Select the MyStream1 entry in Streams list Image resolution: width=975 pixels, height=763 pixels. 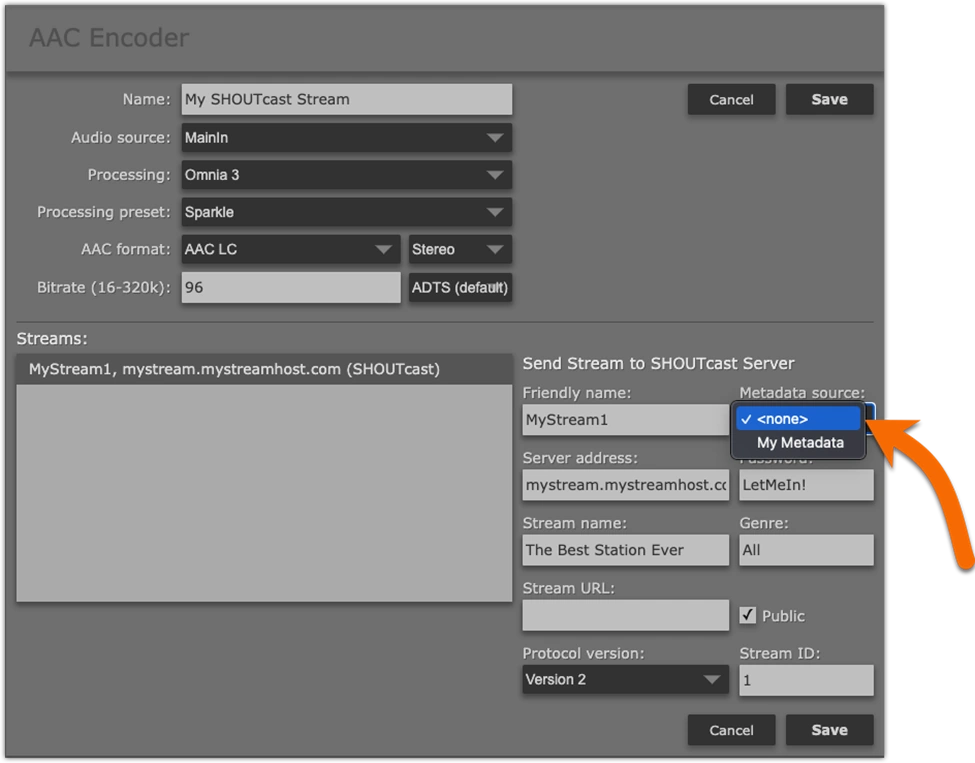(264, 369)
